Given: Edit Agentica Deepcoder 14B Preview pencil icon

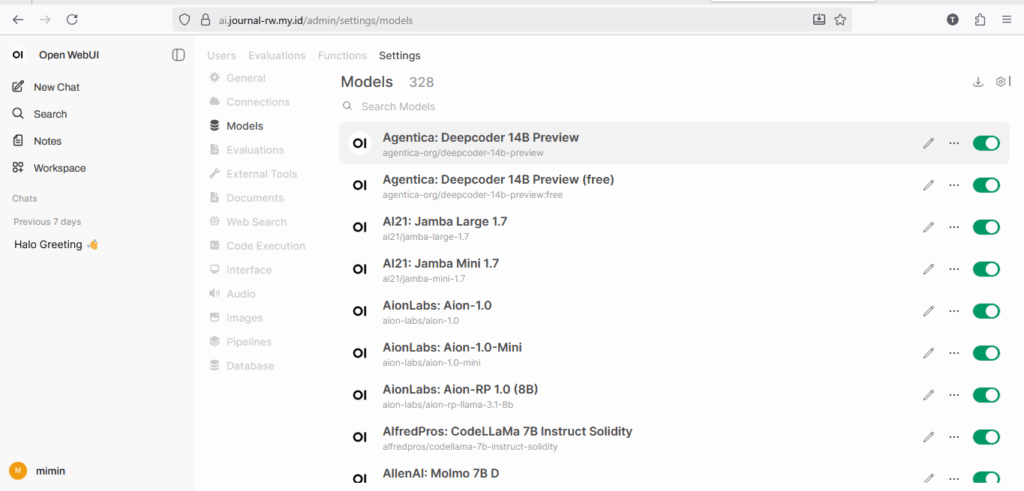Looking at the screenshot, I should [x=929, y=143].
